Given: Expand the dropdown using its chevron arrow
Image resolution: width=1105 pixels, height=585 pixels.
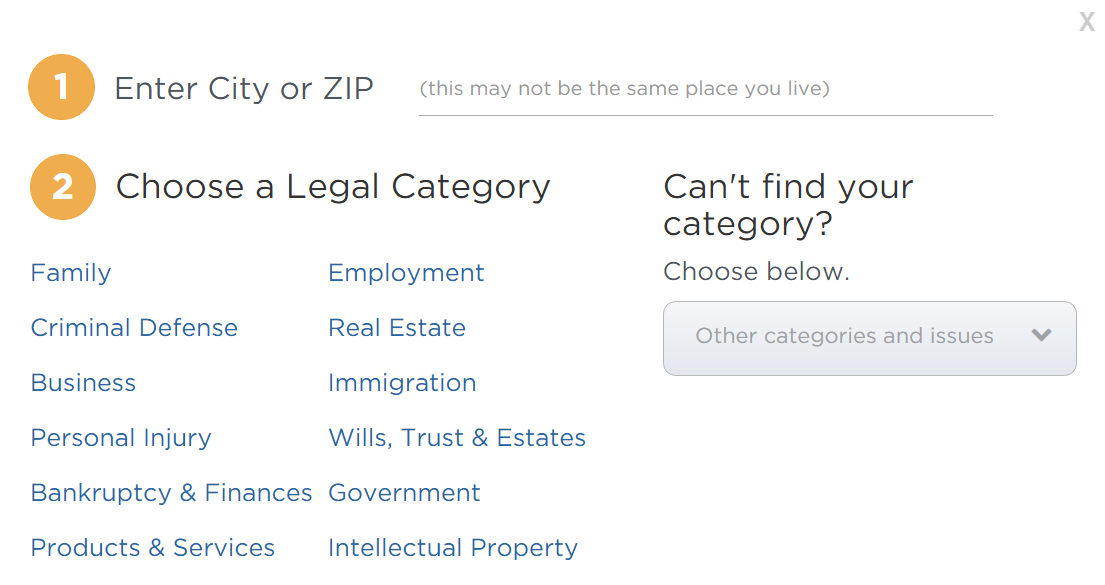Looking at the screenshot, I should click(1041, 336).
